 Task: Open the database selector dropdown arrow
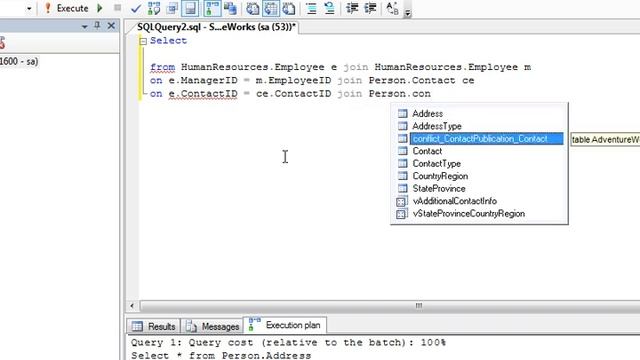(29, 8)
